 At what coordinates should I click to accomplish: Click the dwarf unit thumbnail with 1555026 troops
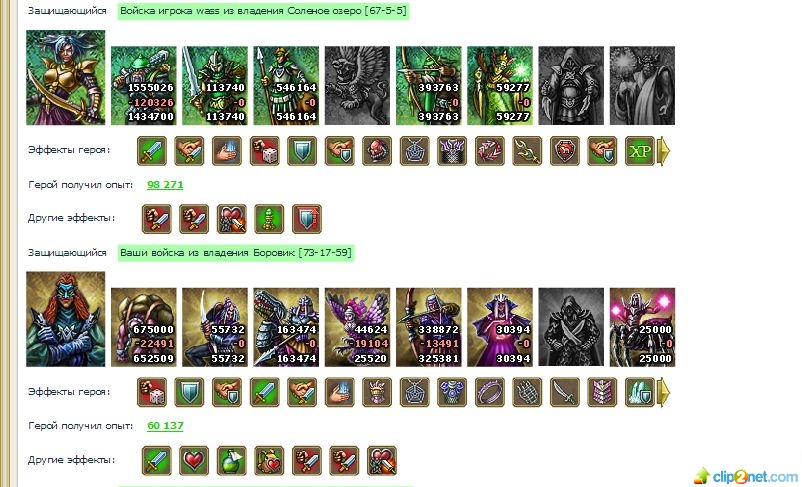click(x=144, y=85)
